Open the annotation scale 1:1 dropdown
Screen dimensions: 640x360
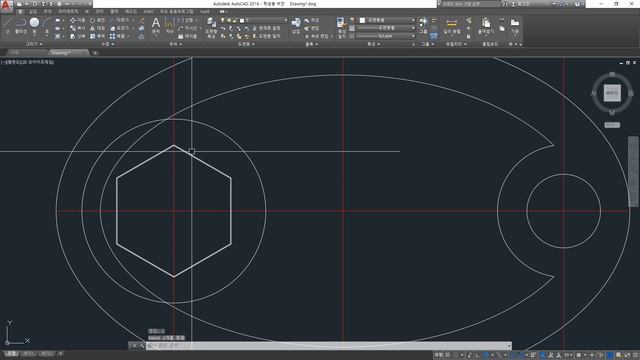tap(568, 355)
